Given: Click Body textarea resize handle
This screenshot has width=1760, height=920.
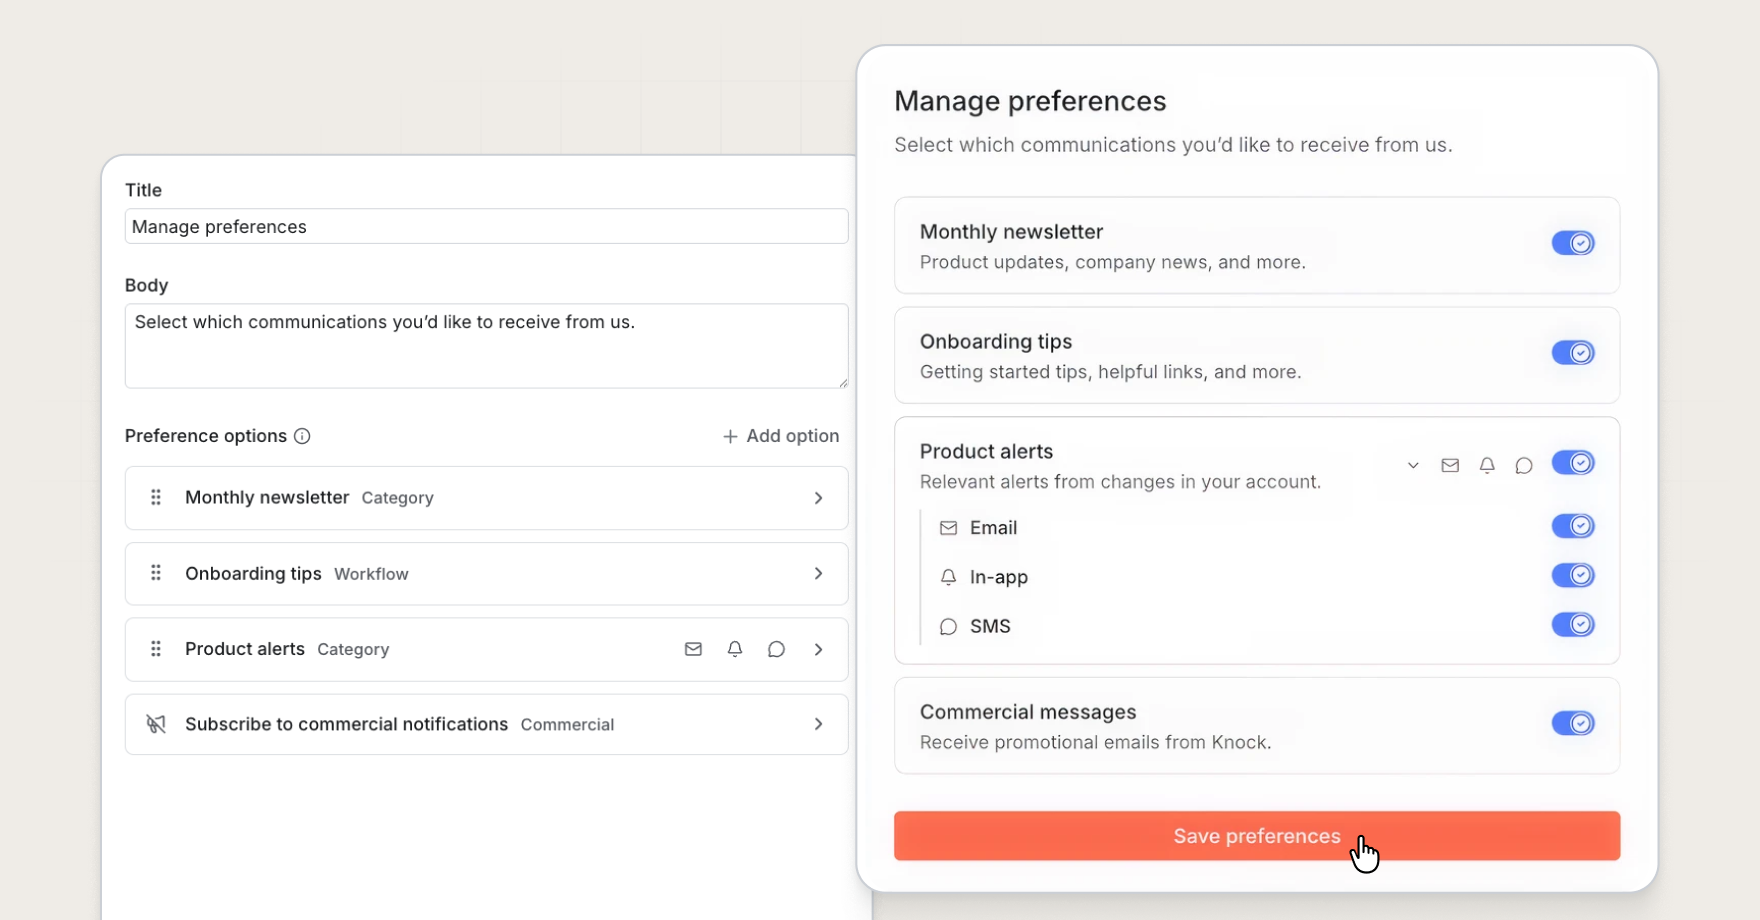Looking at the screenshot, I should tap(843, 382).
